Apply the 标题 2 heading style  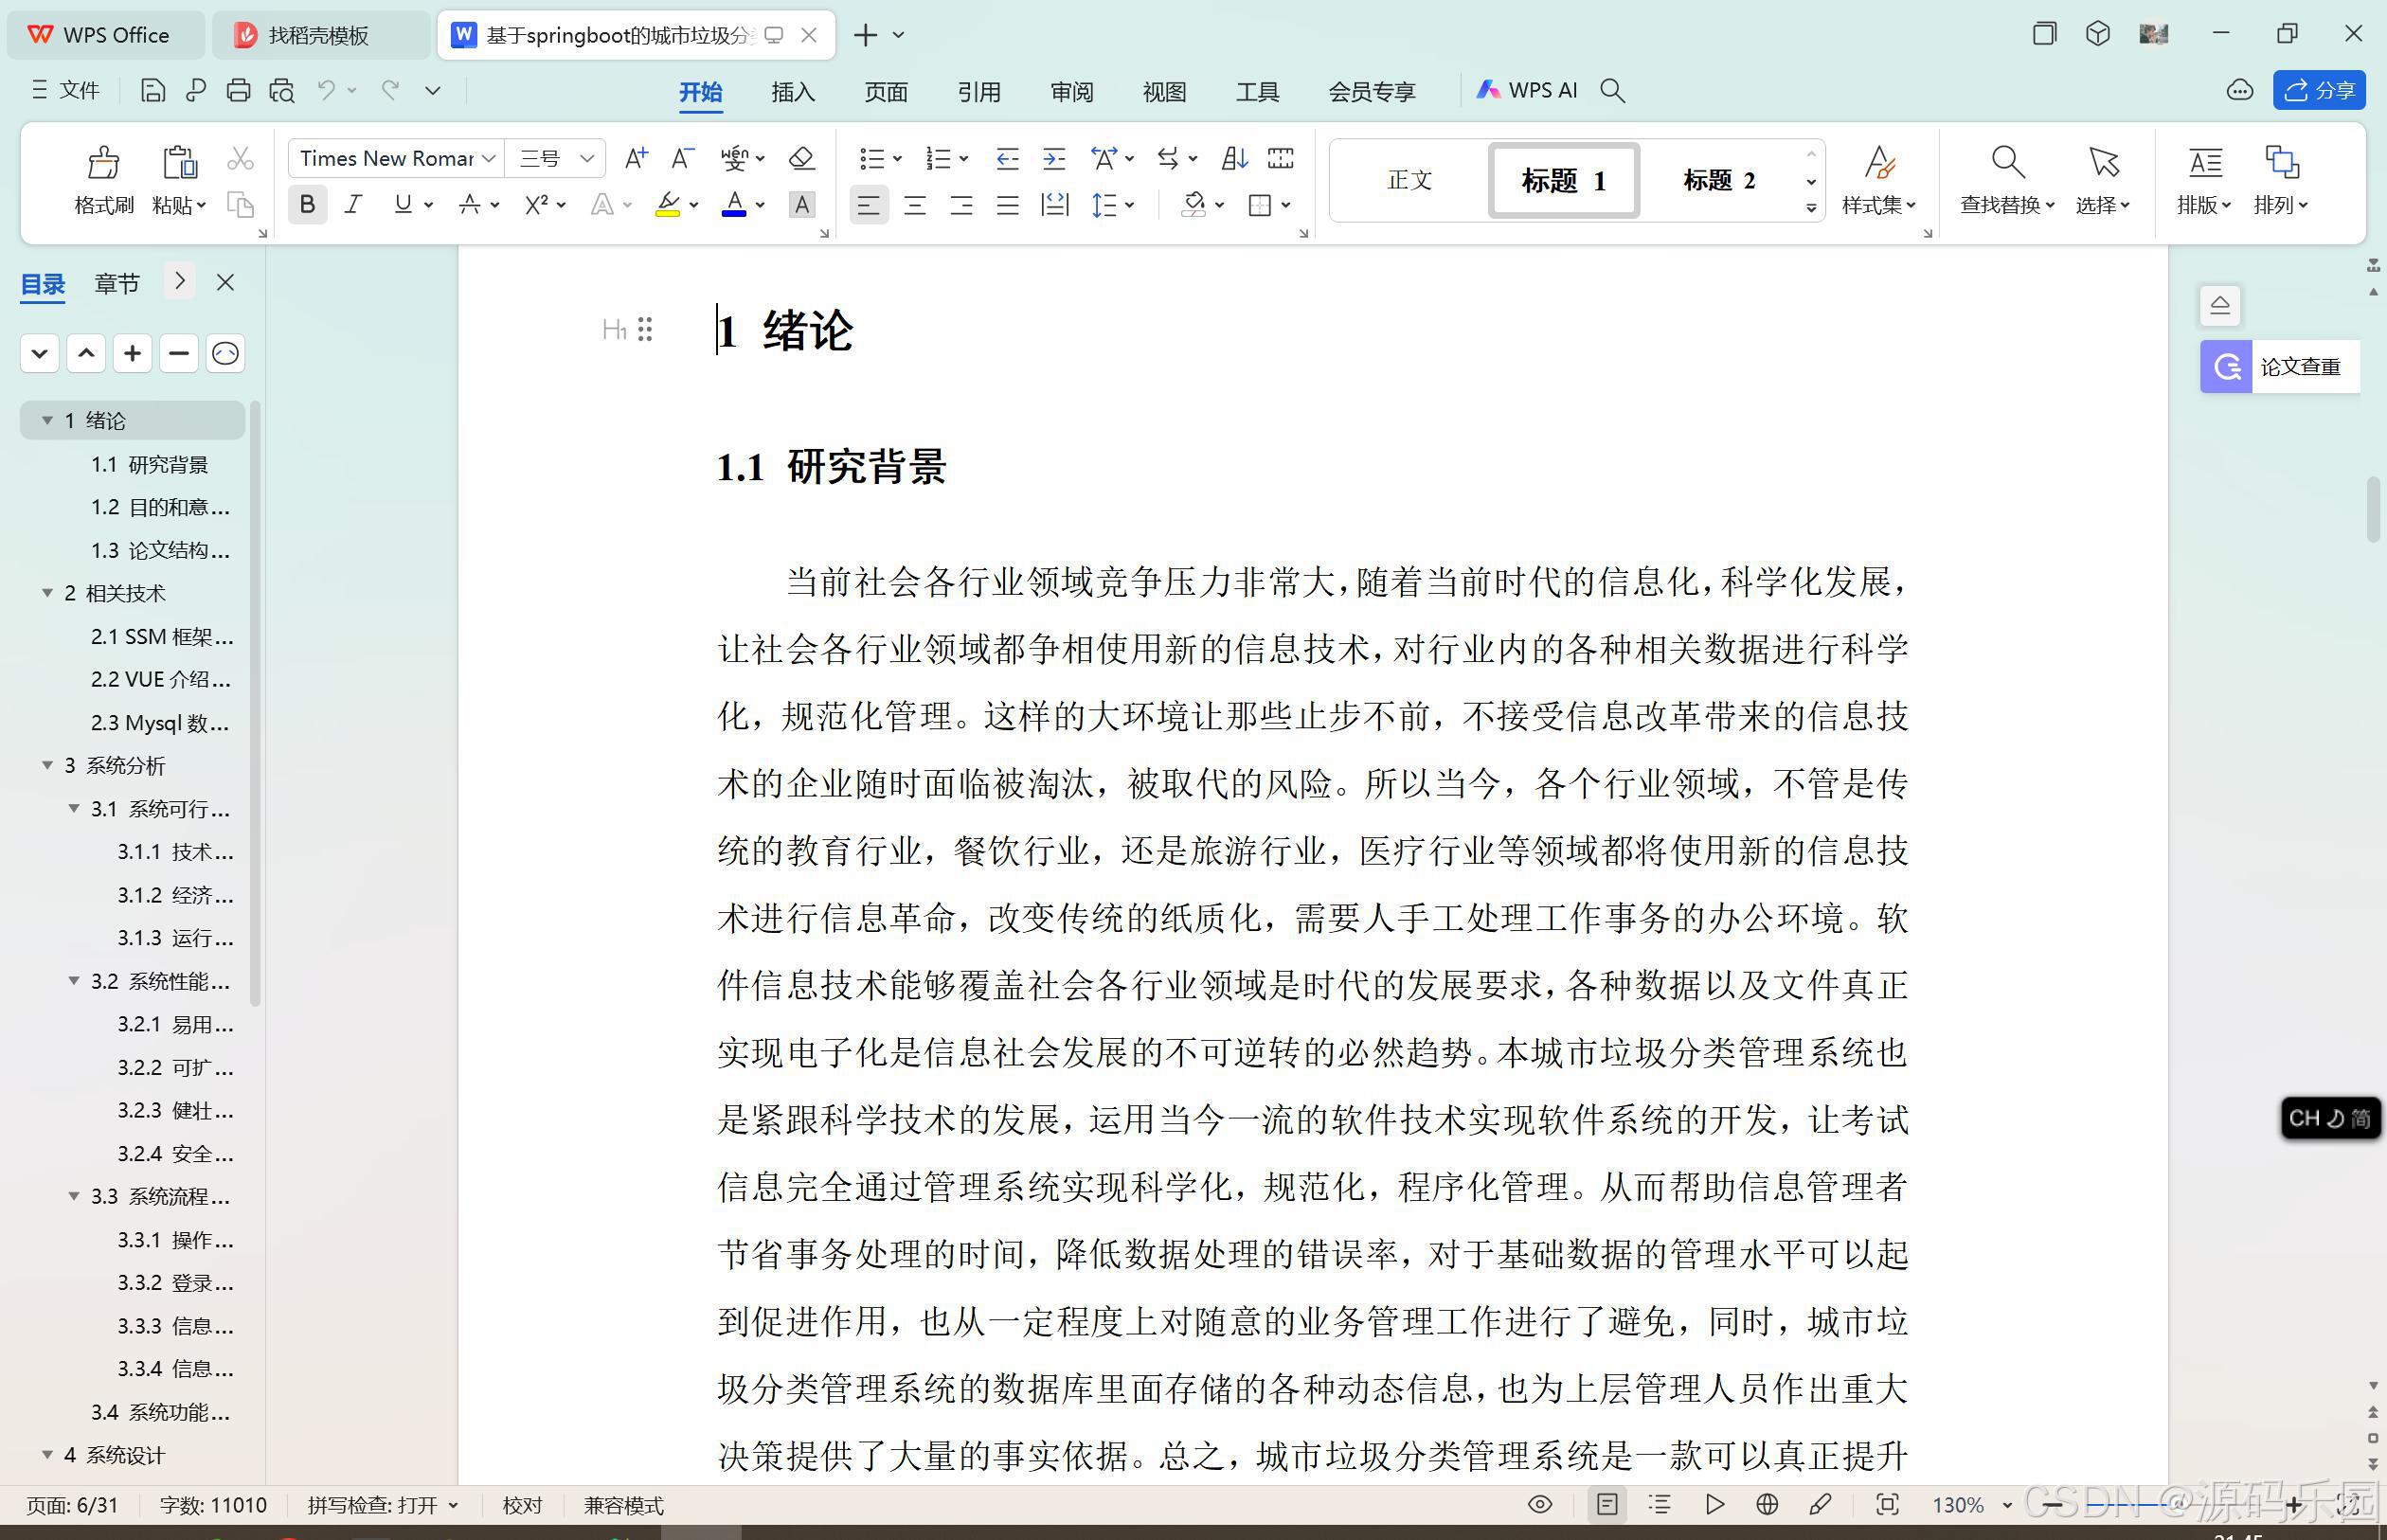1719,180
